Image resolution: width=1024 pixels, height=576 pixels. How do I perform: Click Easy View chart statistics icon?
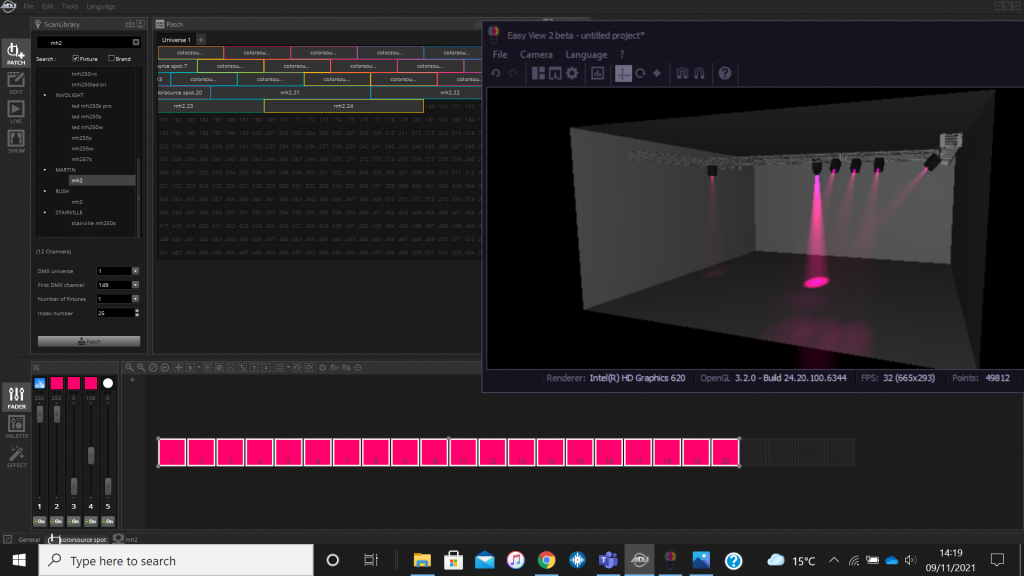[x=598, y=73]
